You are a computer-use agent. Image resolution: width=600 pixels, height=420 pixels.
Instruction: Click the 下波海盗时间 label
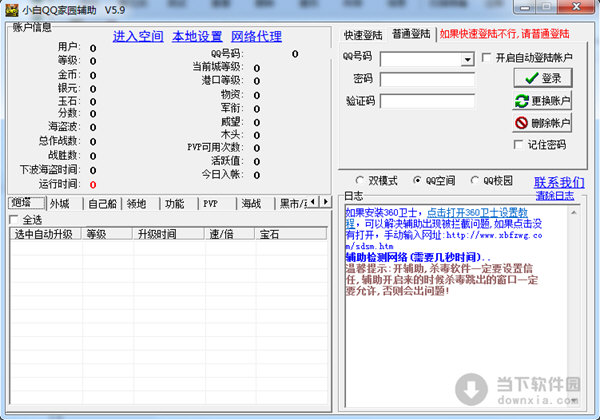pos(50,169)
